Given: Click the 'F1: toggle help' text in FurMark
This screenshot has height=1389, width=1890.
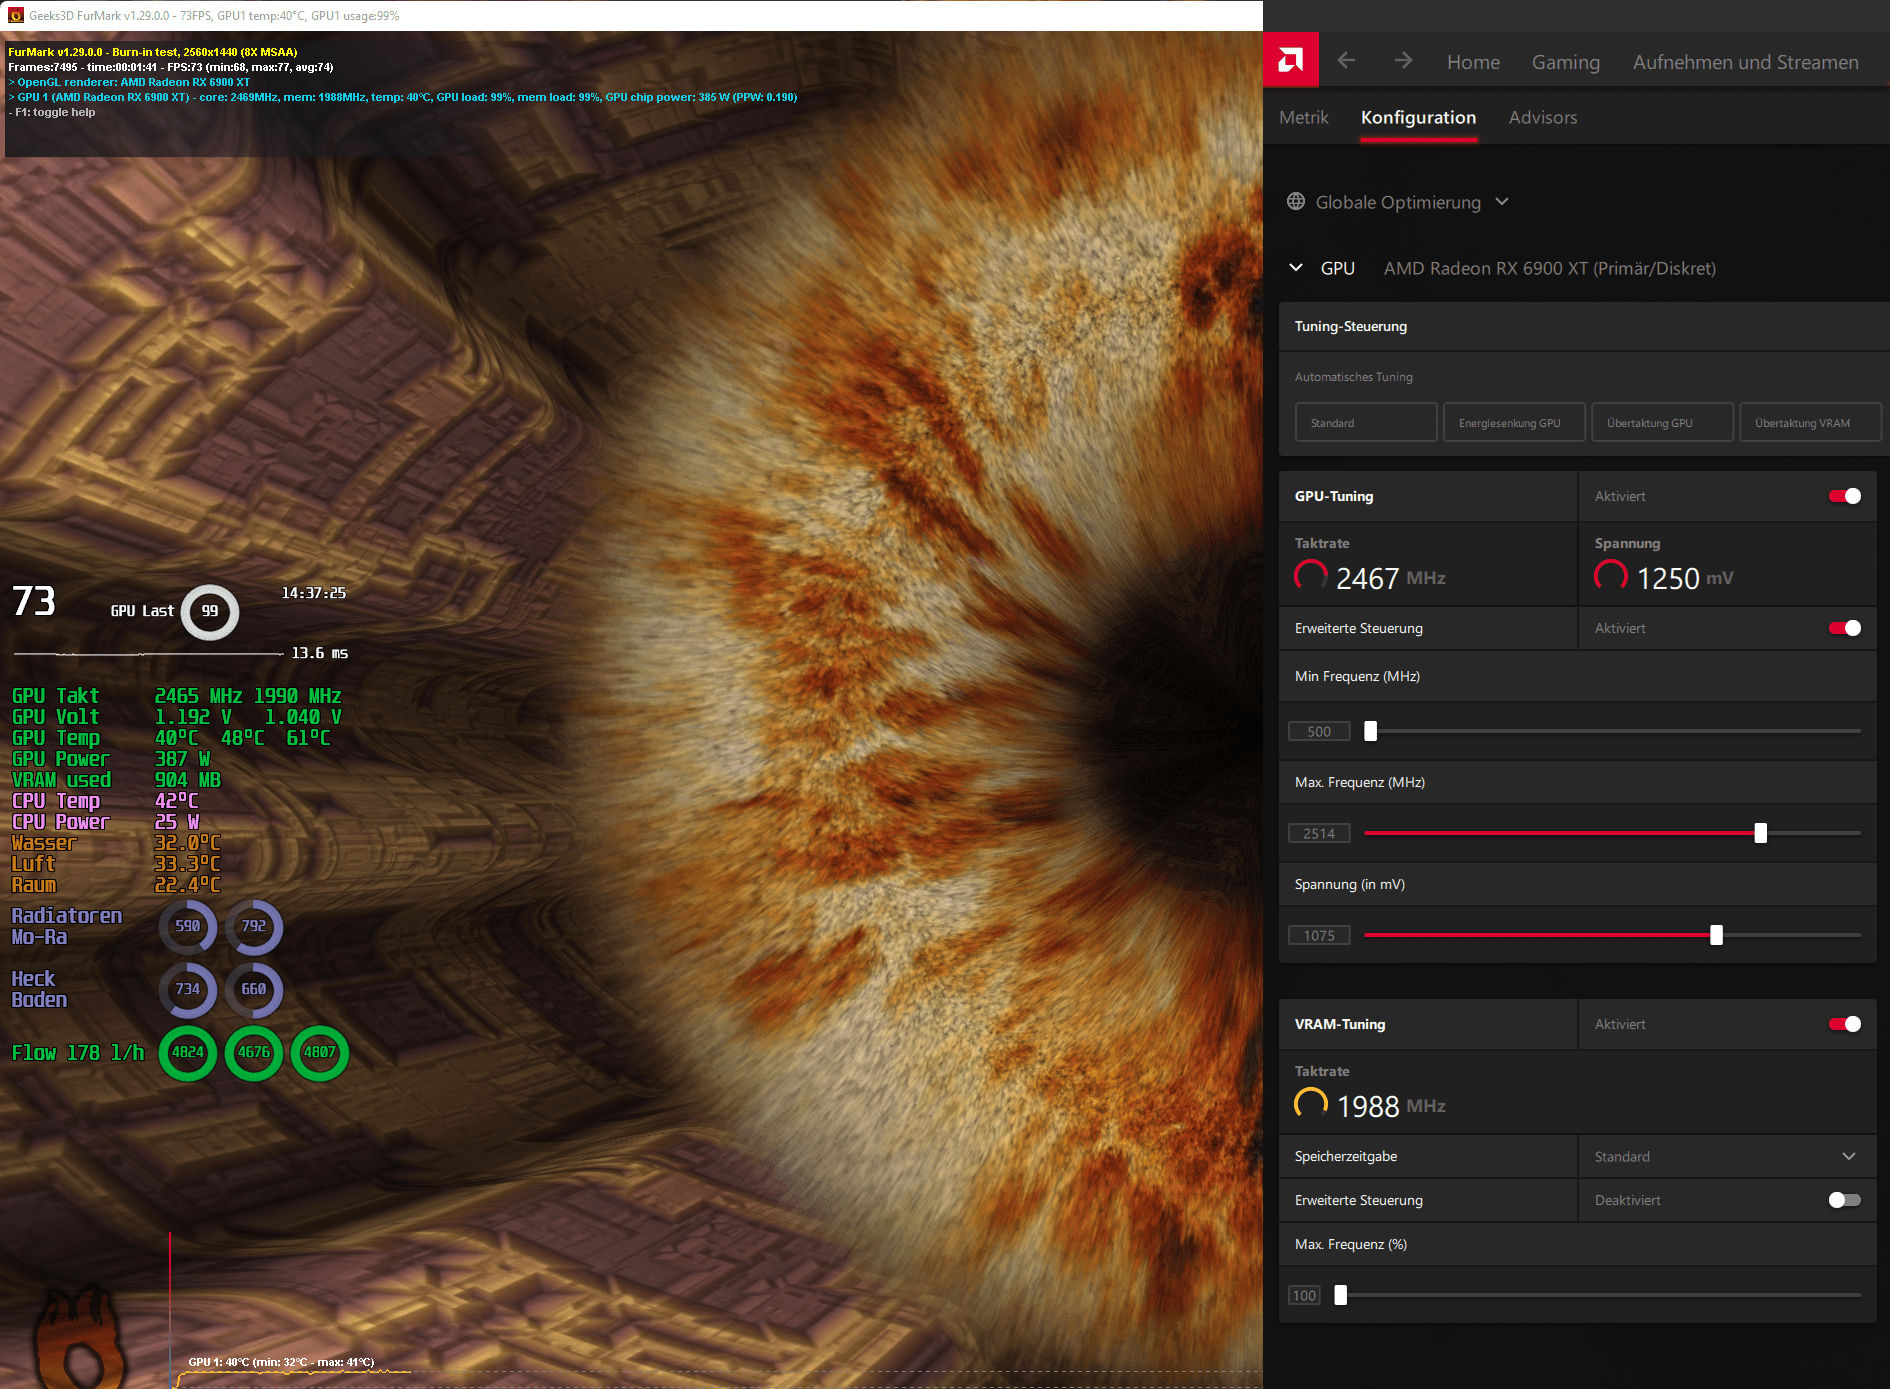Looking at the screenshot, I should [x=52, y=113].
